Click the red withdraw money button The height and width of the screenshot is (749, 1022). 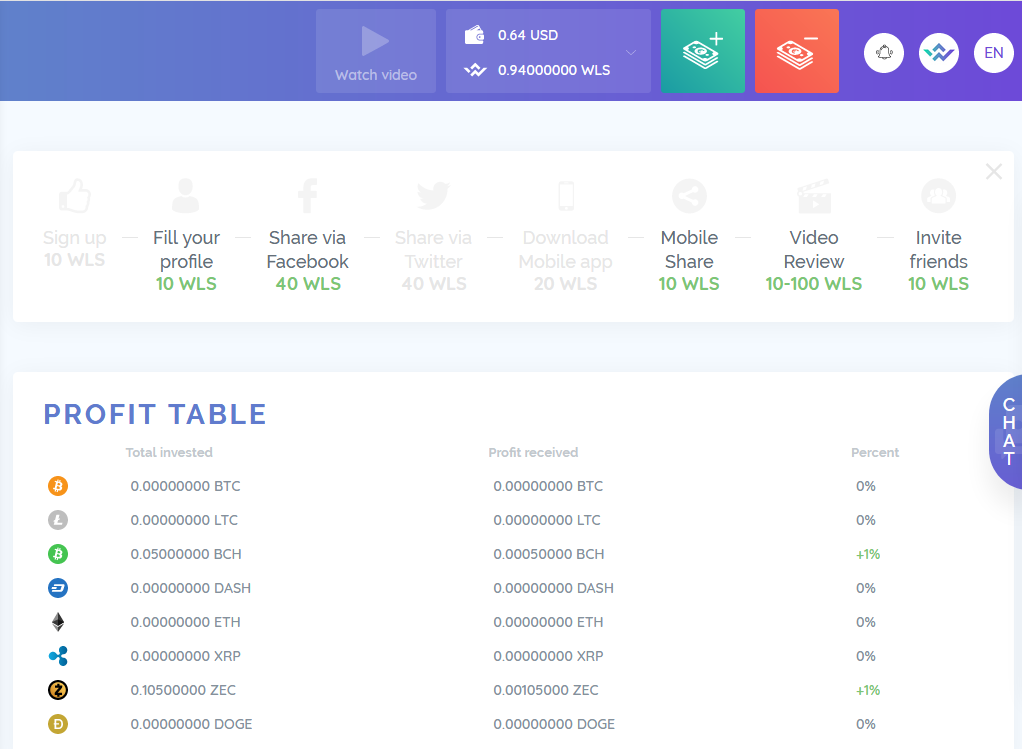[796, 51]
